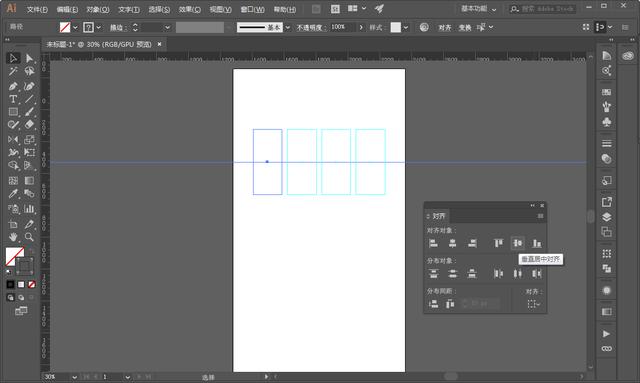Click Horizontal Distribute Center icon
Image resolution: width=640 pixels, height=383 pixels.
tap(518, 274)
